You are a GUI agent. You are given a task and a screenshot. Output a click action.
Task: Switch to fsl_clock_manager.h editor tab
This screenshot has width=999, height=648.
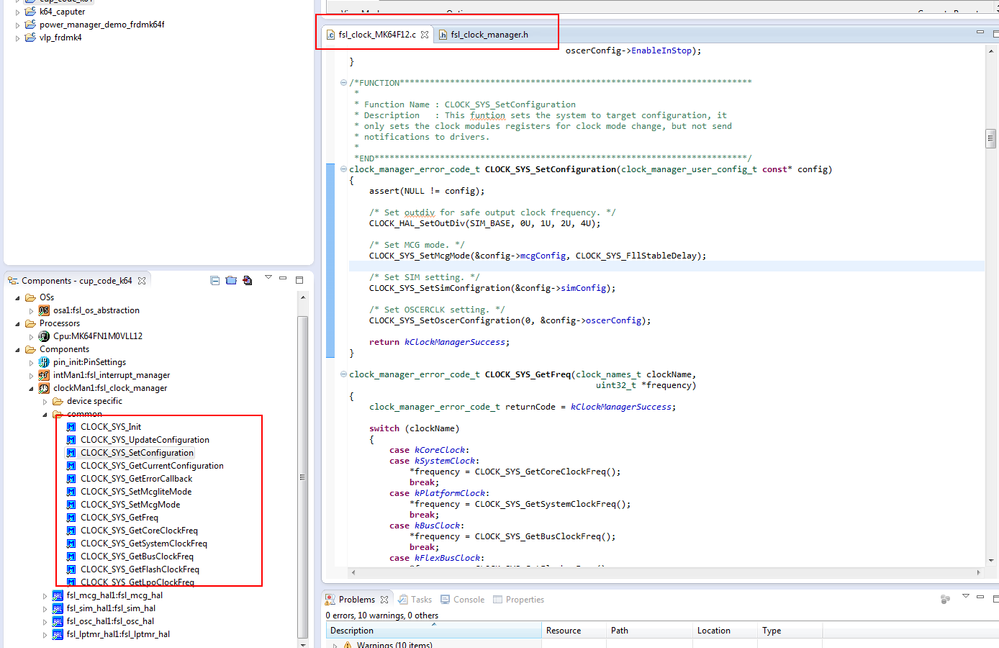[489, 34]
